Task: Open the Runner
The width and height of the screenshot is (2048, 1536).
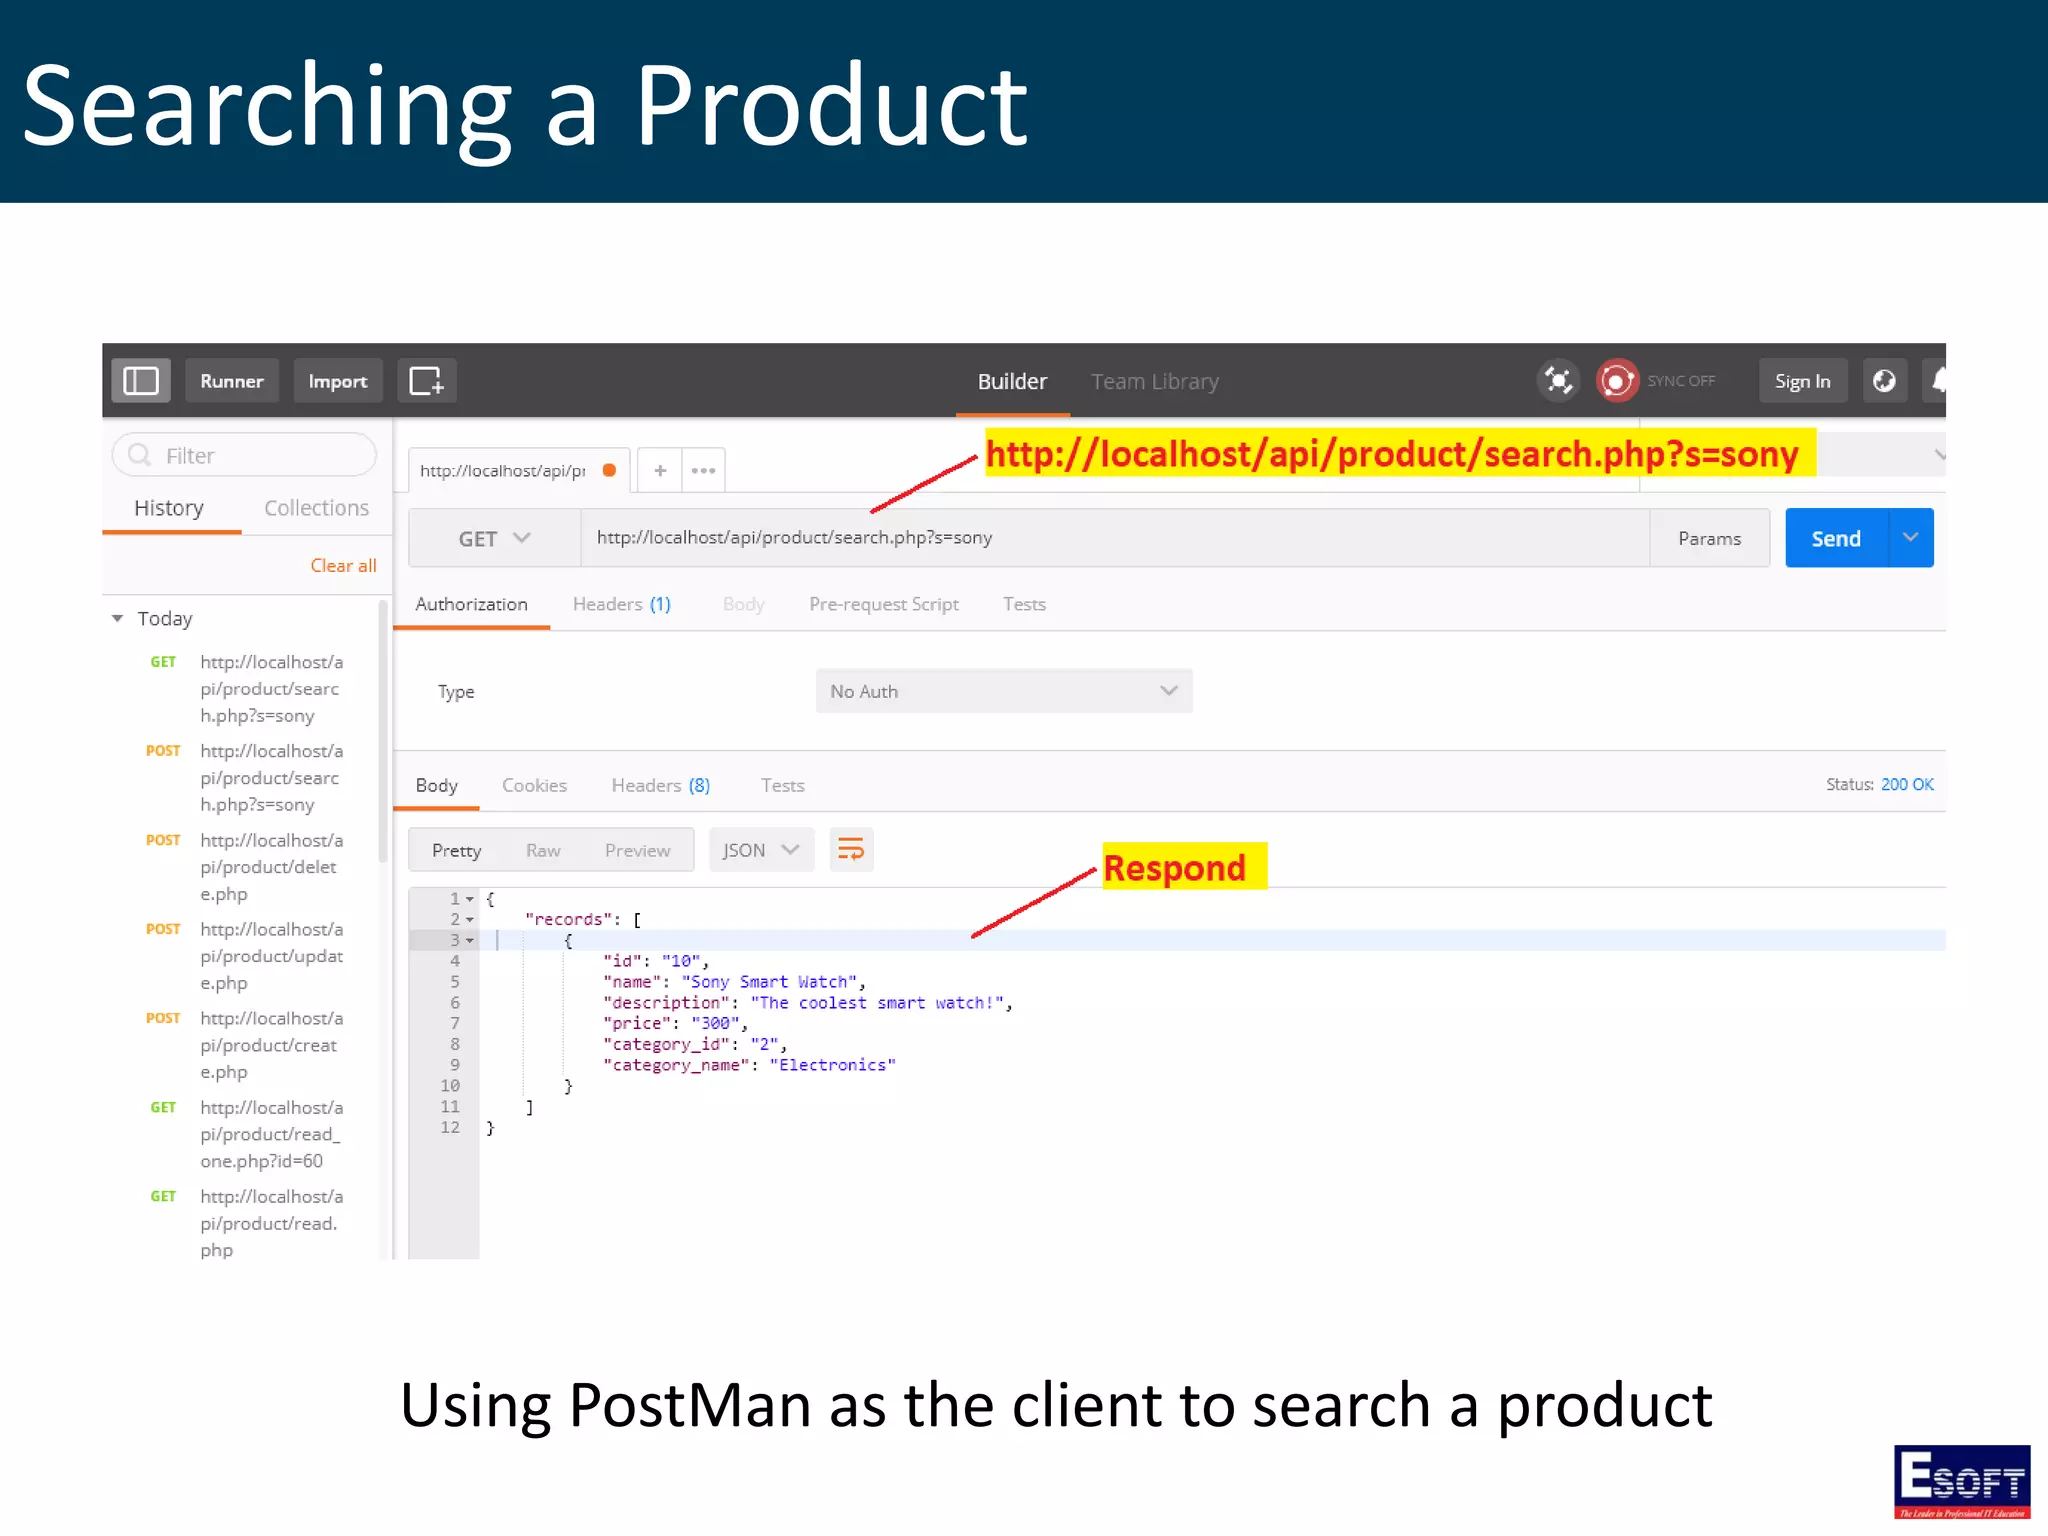Action: [x=232, y=381]
